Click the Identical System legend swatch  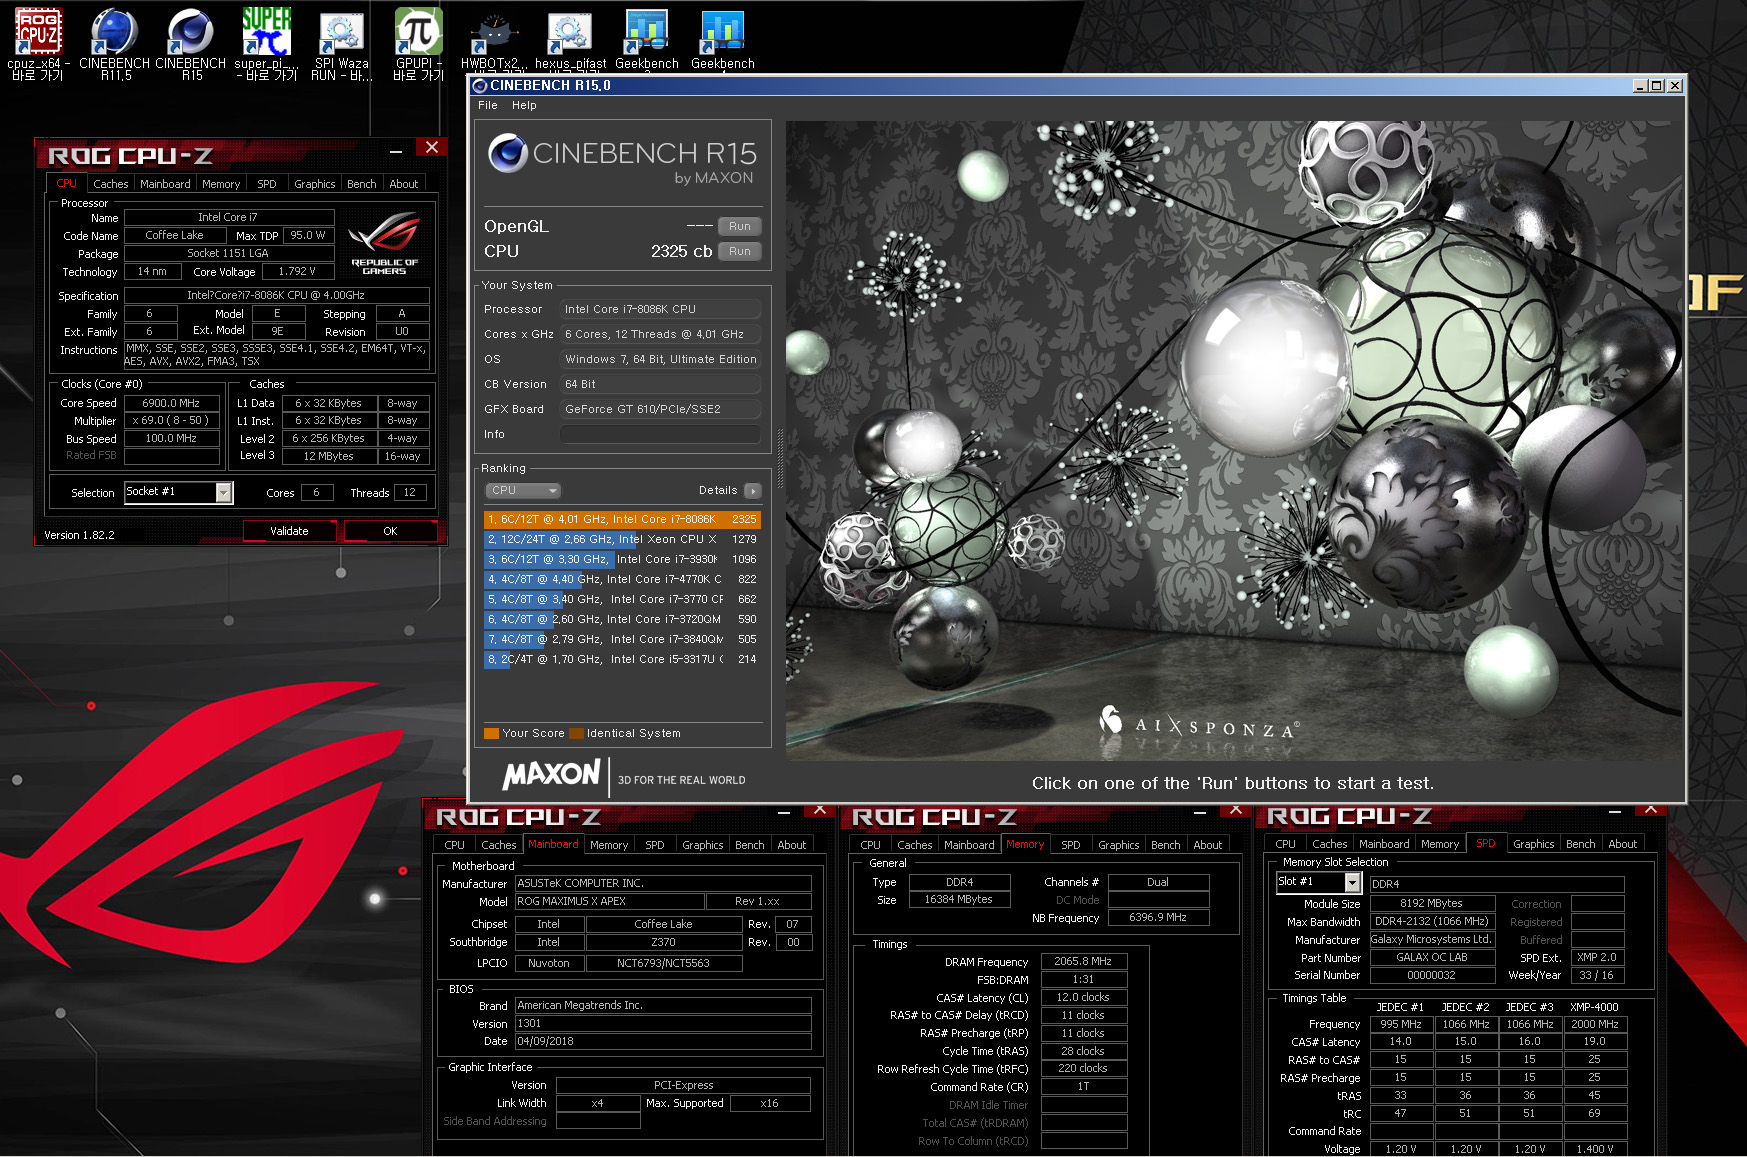click(x=576, y=733)
